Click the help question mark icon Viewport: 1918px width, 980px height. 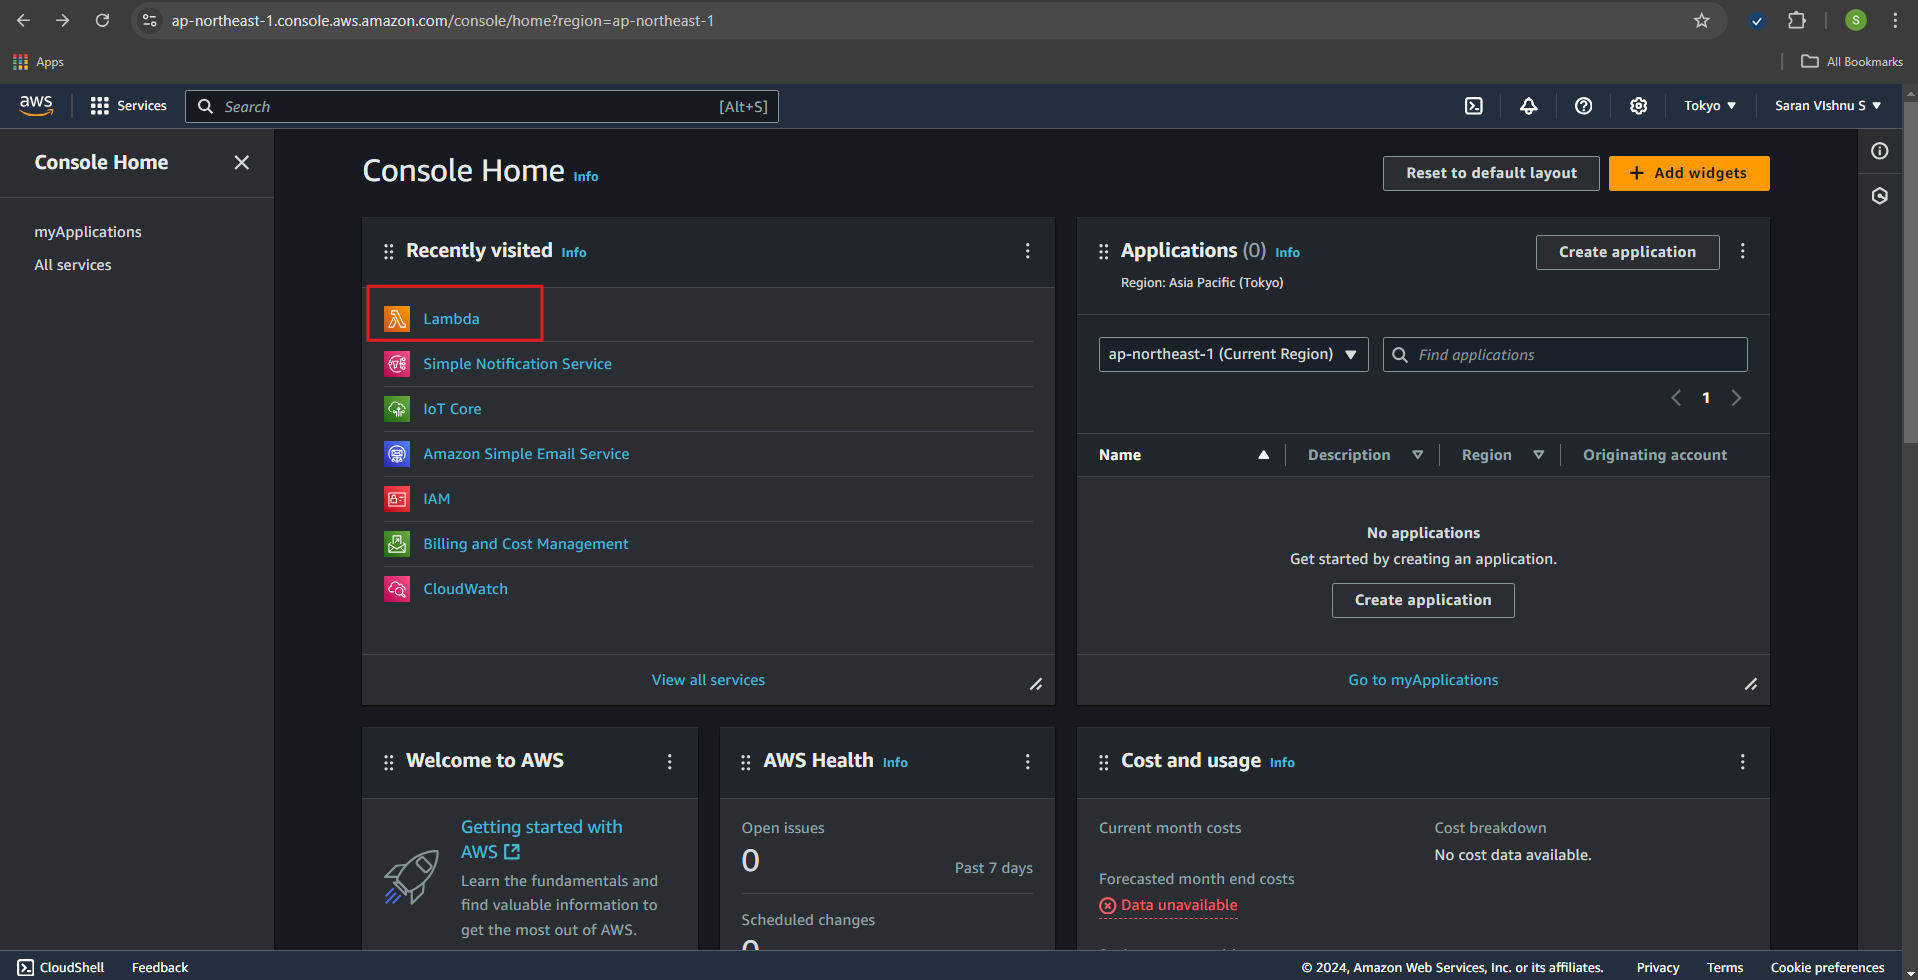(x=1583, y=106)
